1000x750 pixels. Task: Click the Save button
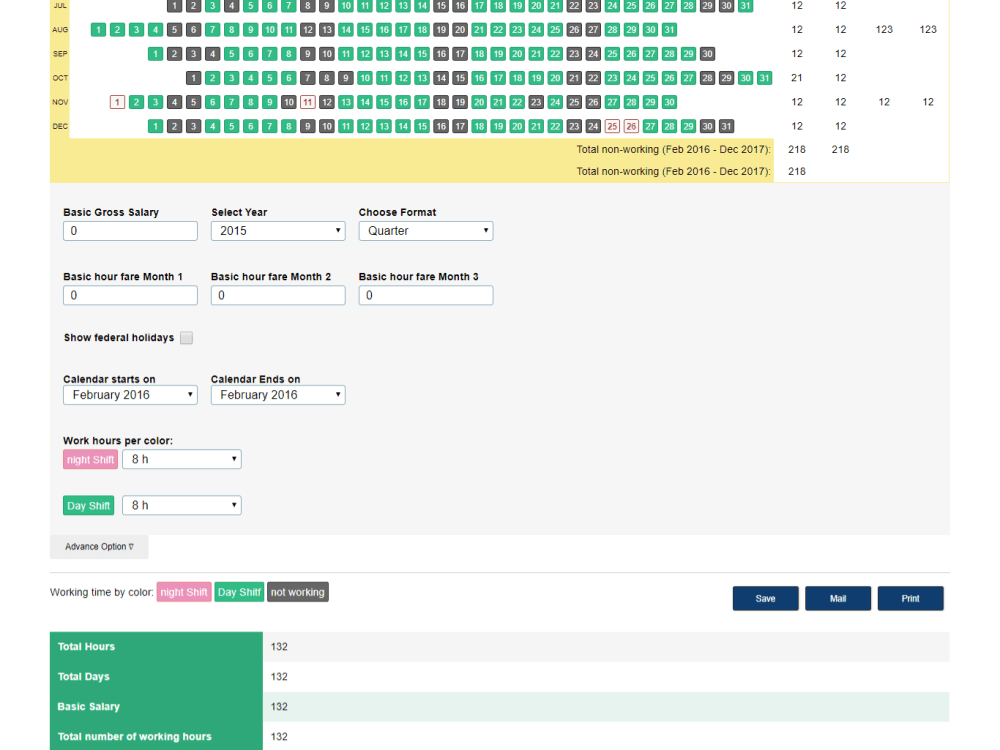coord(765,598)
